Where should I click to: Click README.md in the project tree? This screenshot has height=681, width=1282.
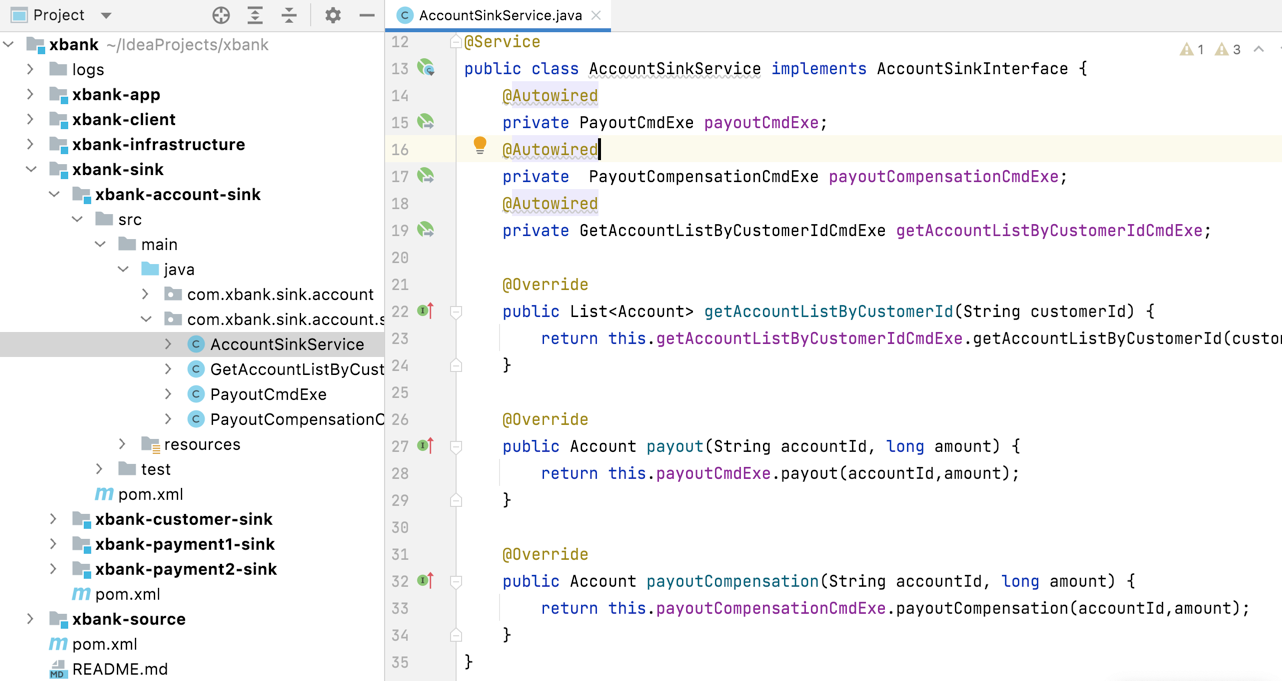[x=119, y=669]
